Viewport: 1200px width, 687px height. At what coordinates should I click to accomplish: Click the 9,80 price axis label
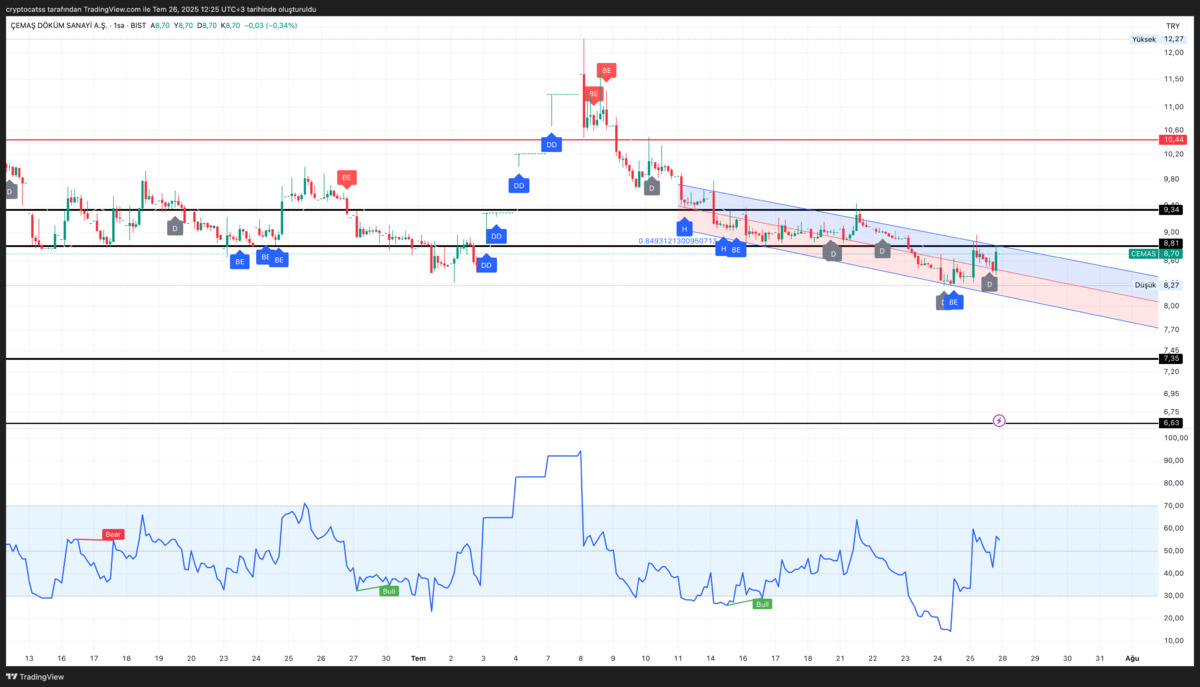1174,180
